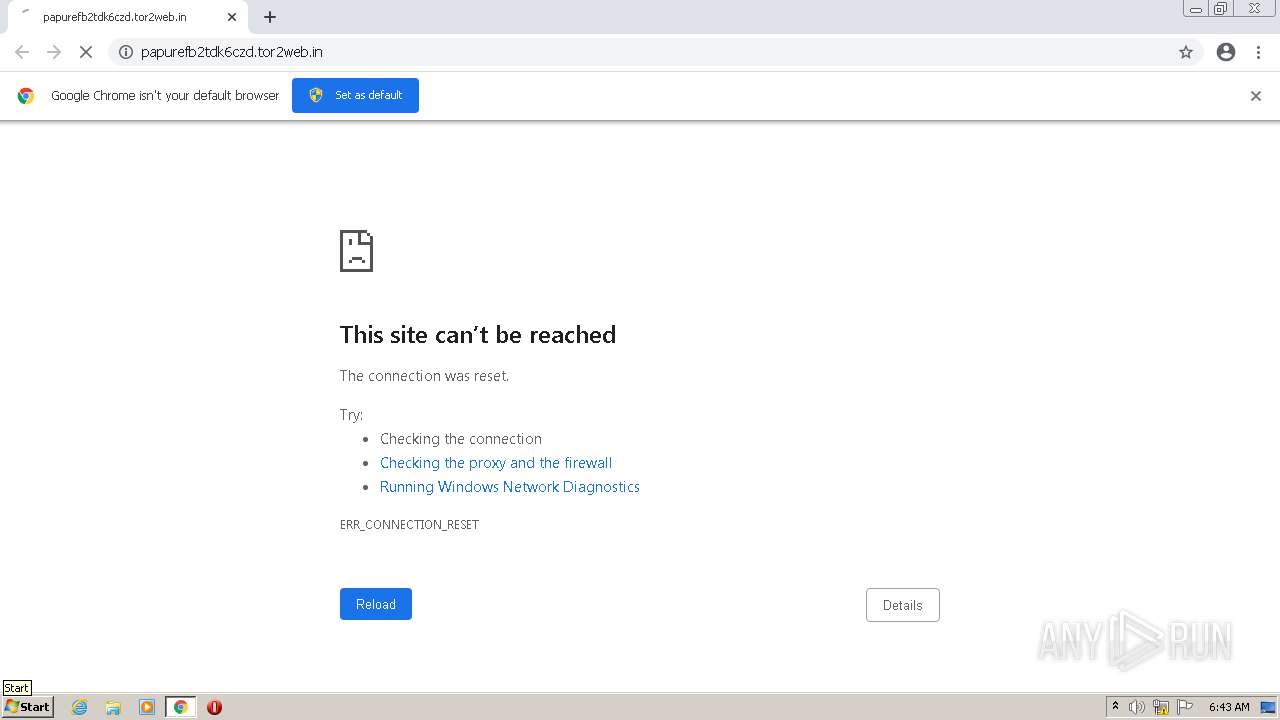The image size is (1280, 720).
Task: Click the Reload button
Action: click(376, 604)
